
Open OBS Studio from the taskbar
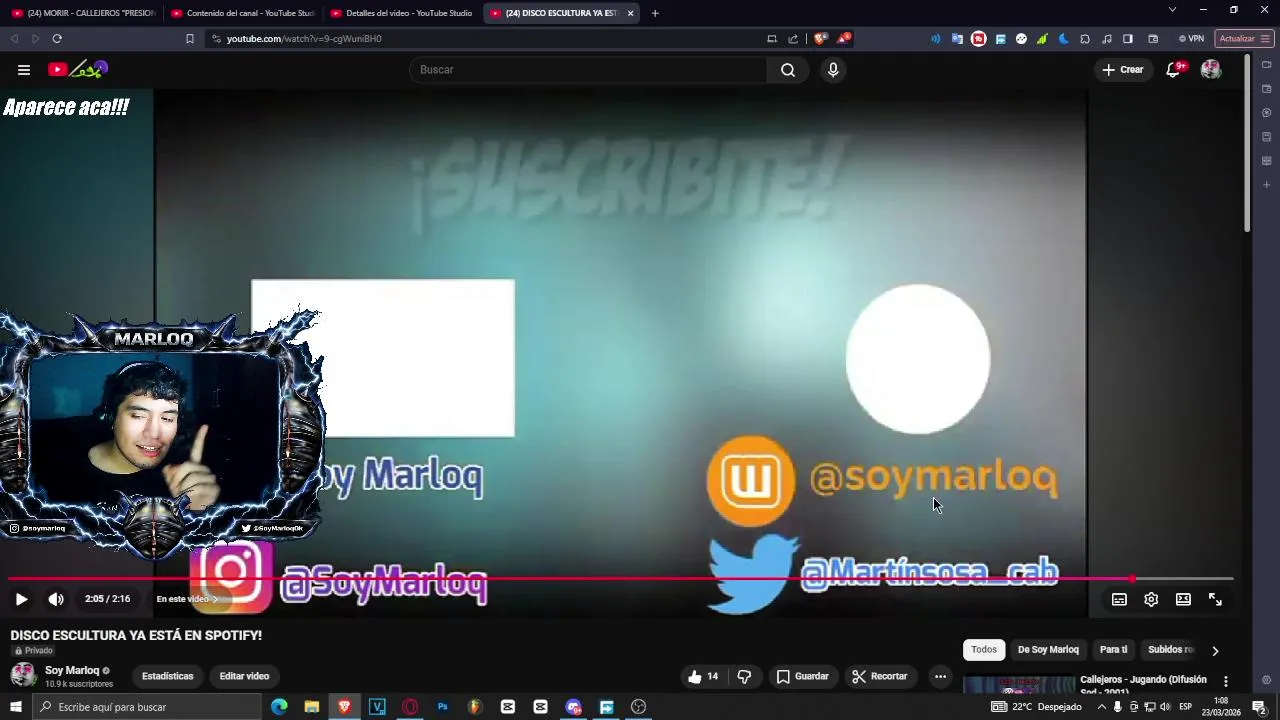[x=639, y=707]
